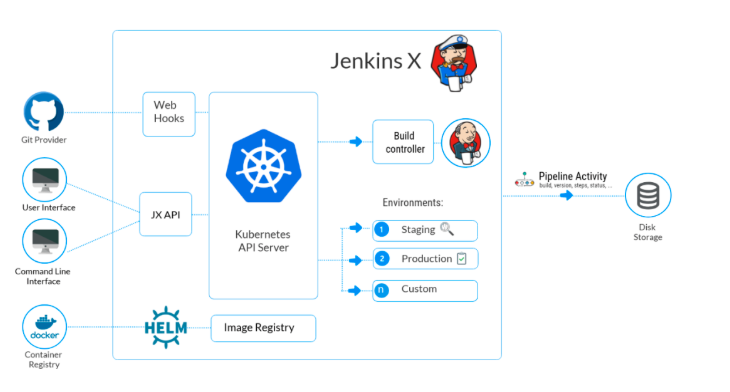Screen dimensions: 730x392
Task: Click the Jenkins X sailor mascot
Action: click(453, 62)
